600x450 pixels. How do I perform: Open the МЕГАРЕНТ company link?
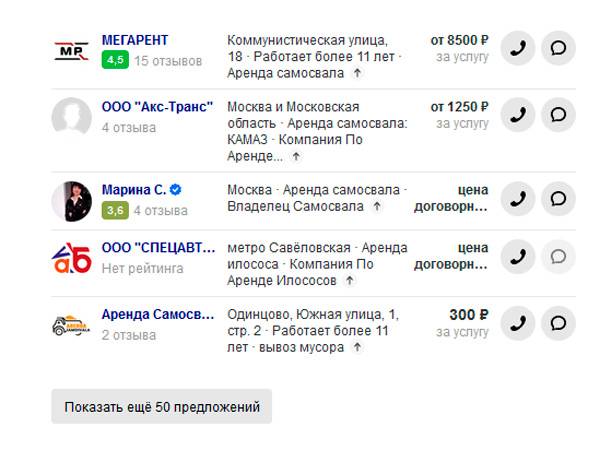pos(136,41)
